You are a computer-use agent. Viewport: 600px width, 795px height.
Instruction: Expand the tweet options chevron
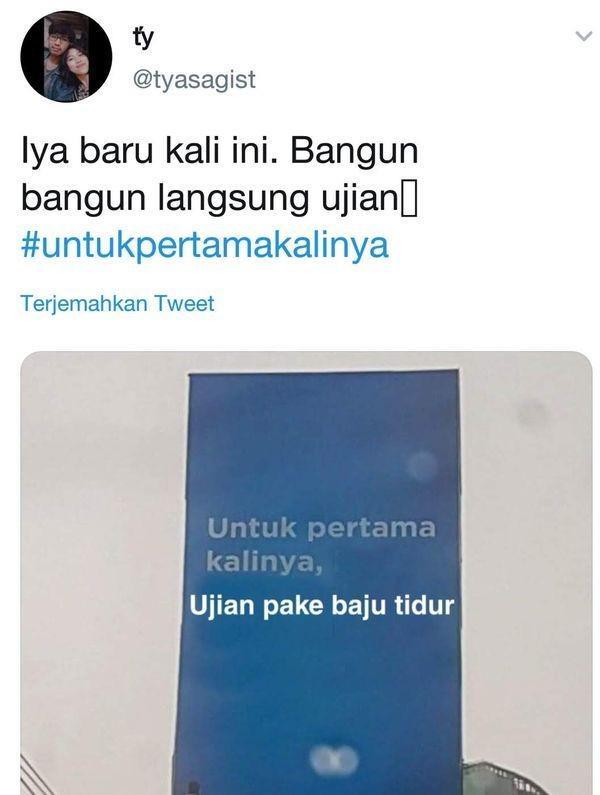pyautogui.click(x=584, y=36)
